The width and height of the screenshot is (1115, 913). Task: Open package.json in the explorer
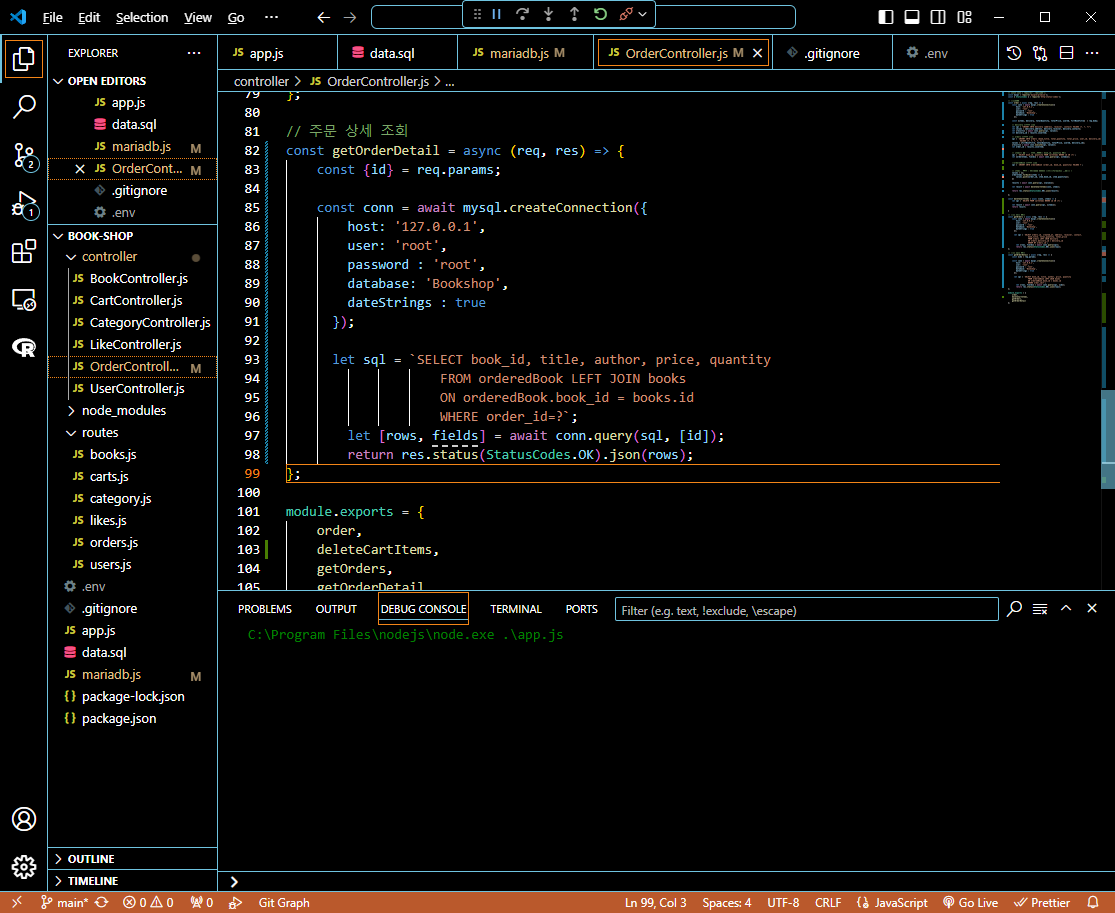[119, 719]
